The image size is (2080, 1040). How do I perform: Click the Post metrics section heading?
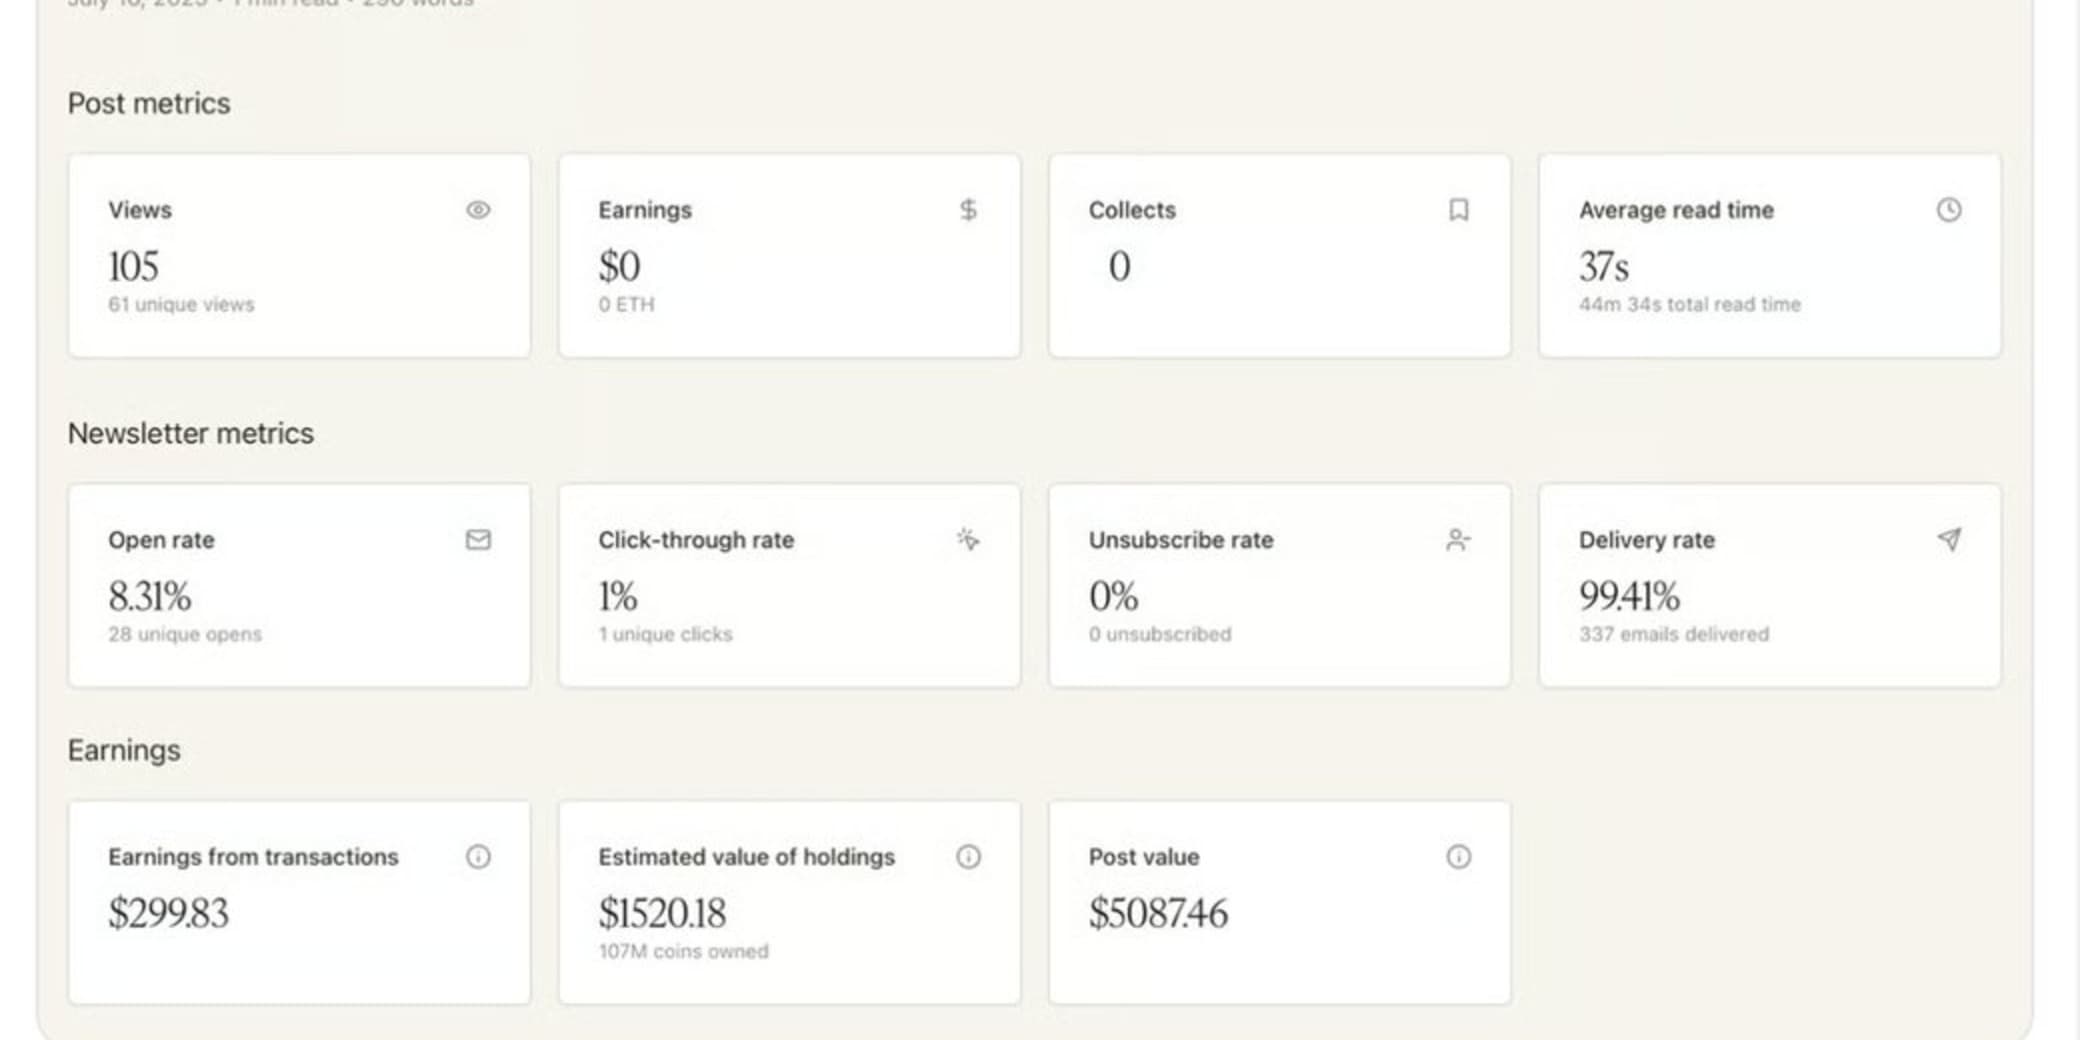(149, 104)
